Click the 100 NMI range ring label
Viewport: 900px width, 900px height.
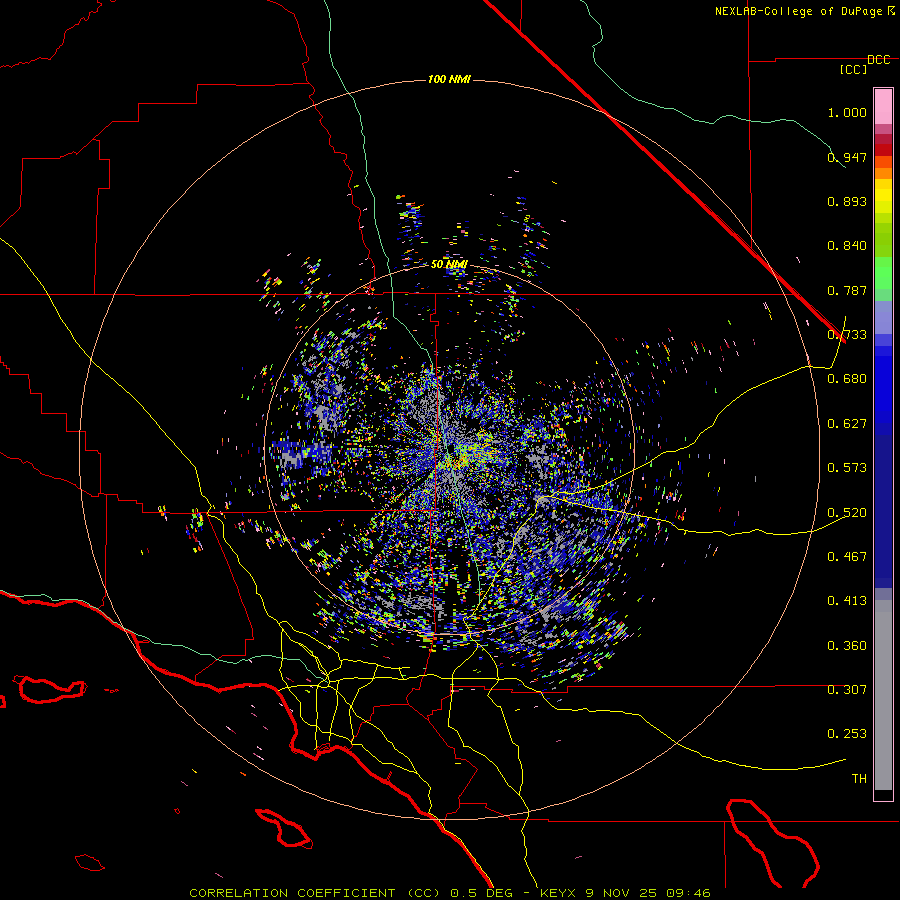point(449,79)
